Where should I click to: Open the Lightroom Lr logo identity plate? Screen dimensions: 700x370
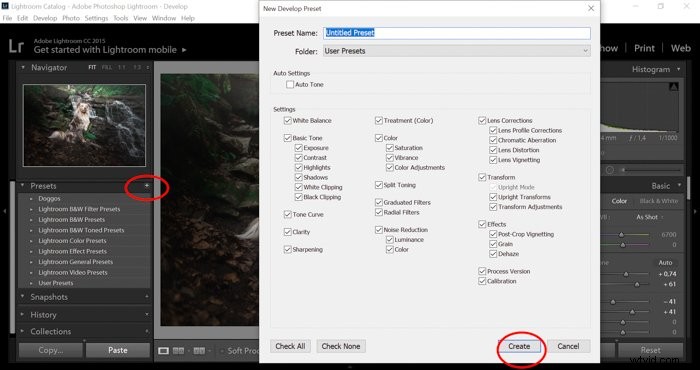tap(16, 46)
